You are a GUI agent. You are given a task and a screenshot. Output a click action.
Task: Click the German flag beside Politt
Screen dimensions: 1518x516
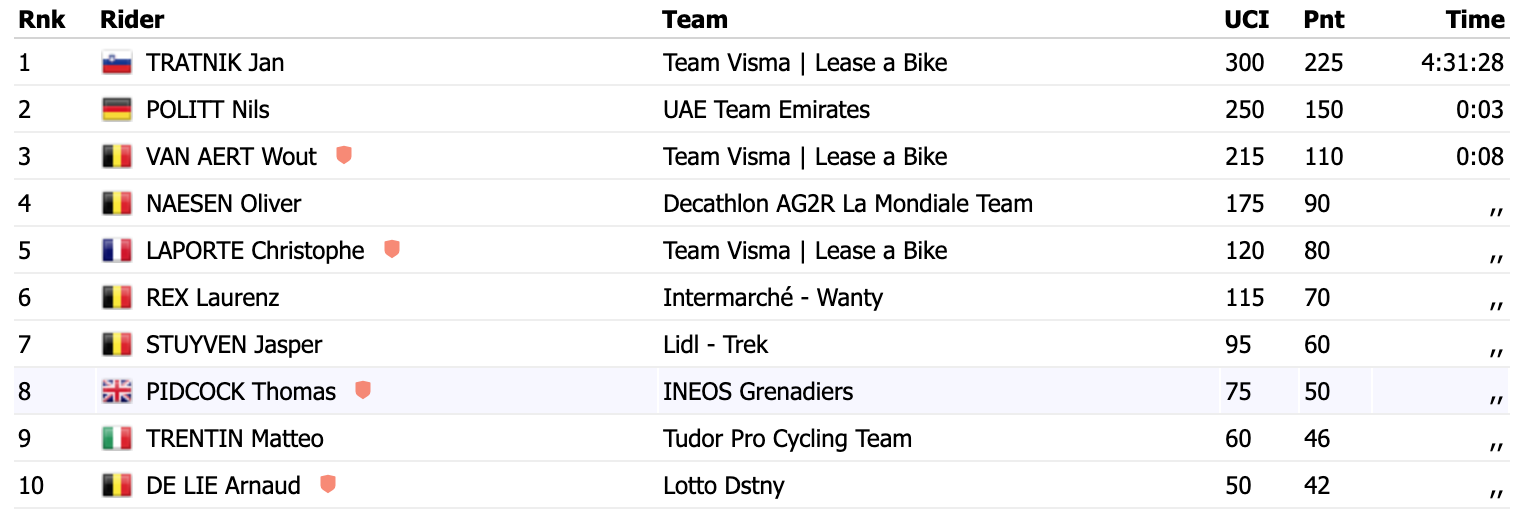[x=117, y=110]
